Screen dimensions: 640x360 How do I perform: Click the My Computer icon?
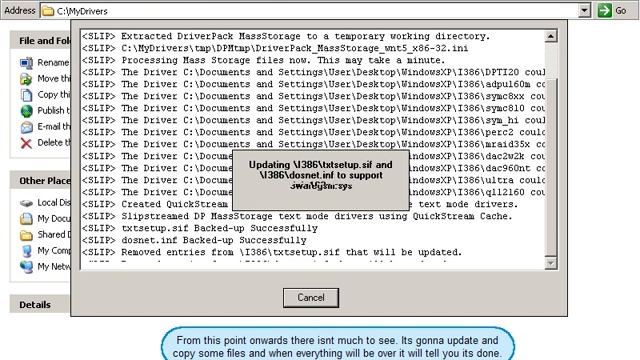[x=26, y=251]
